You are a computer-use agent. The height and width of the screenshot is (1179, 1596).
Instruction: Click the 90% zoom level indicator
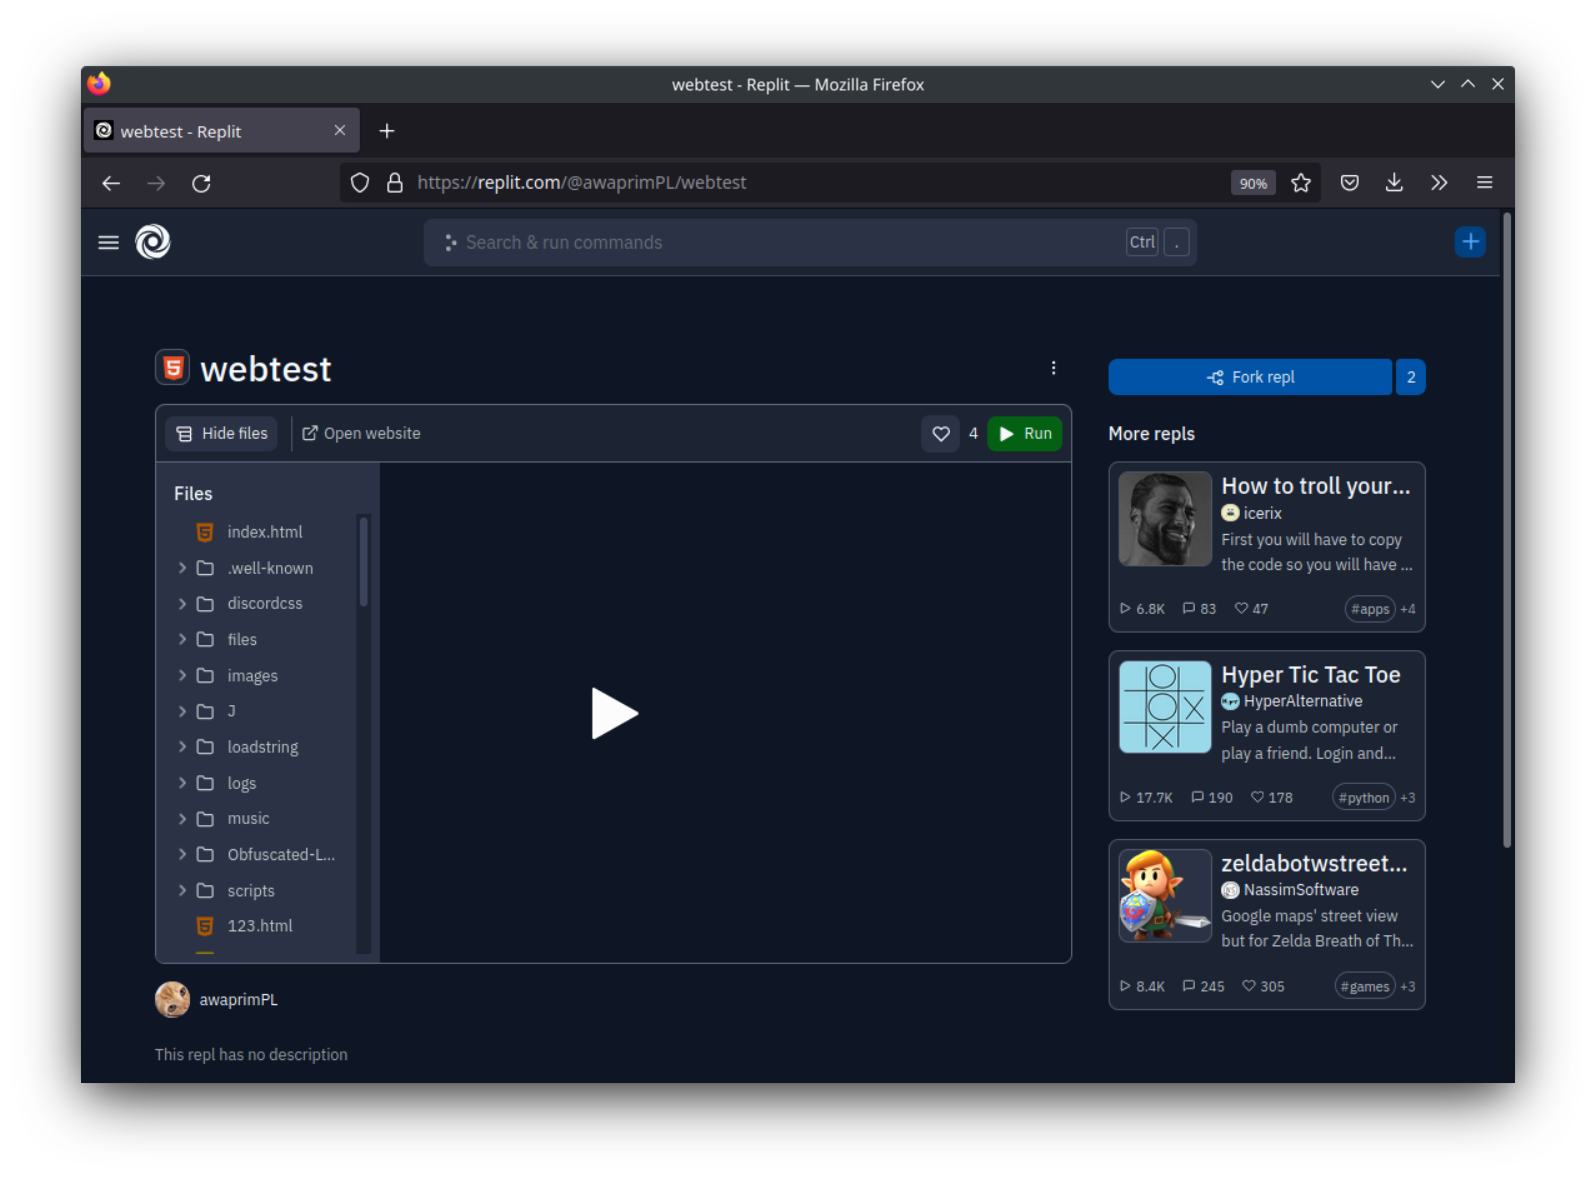pos(1253,183)
